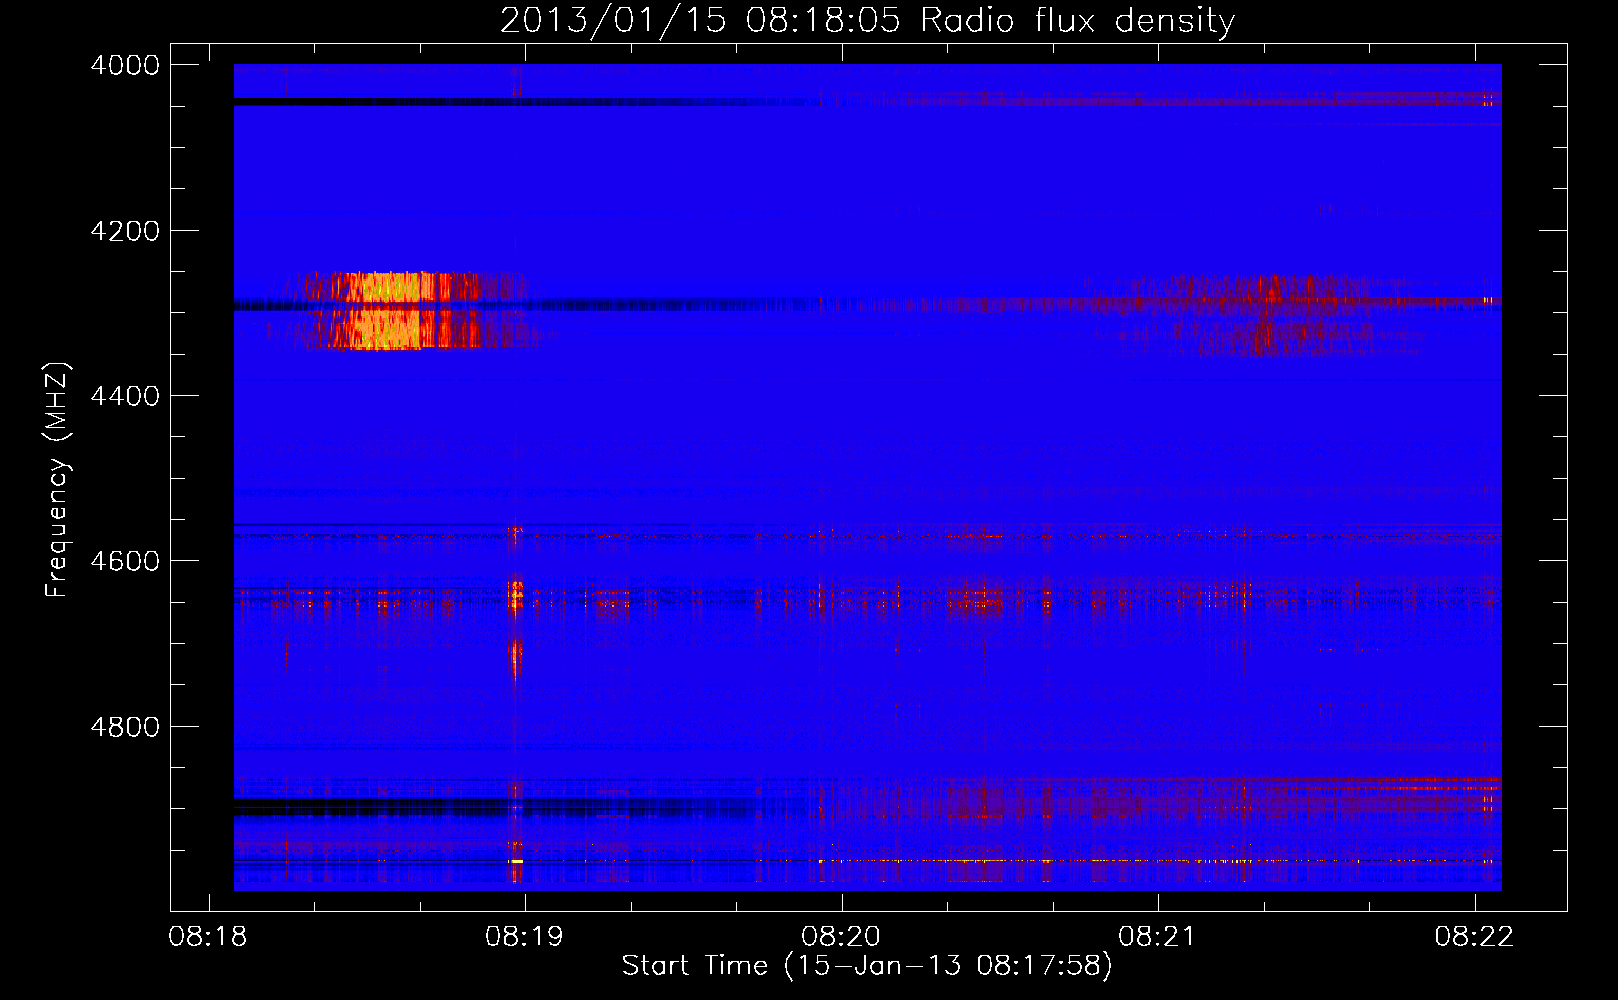Click the 4200 frequency tick label
Image resolution: width=1618 pixels, height=1000 pixels.
125,231
